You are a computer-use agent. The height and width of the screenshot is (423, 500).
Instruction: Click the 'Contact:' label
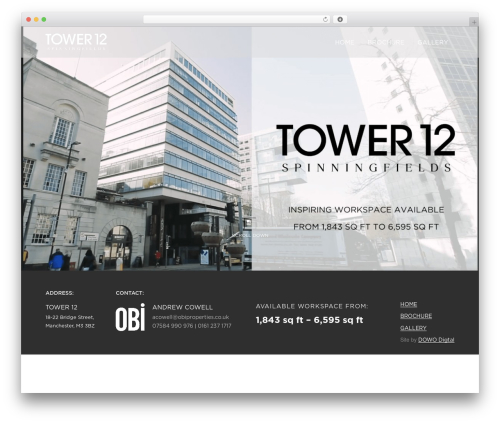tap(130, 293)
